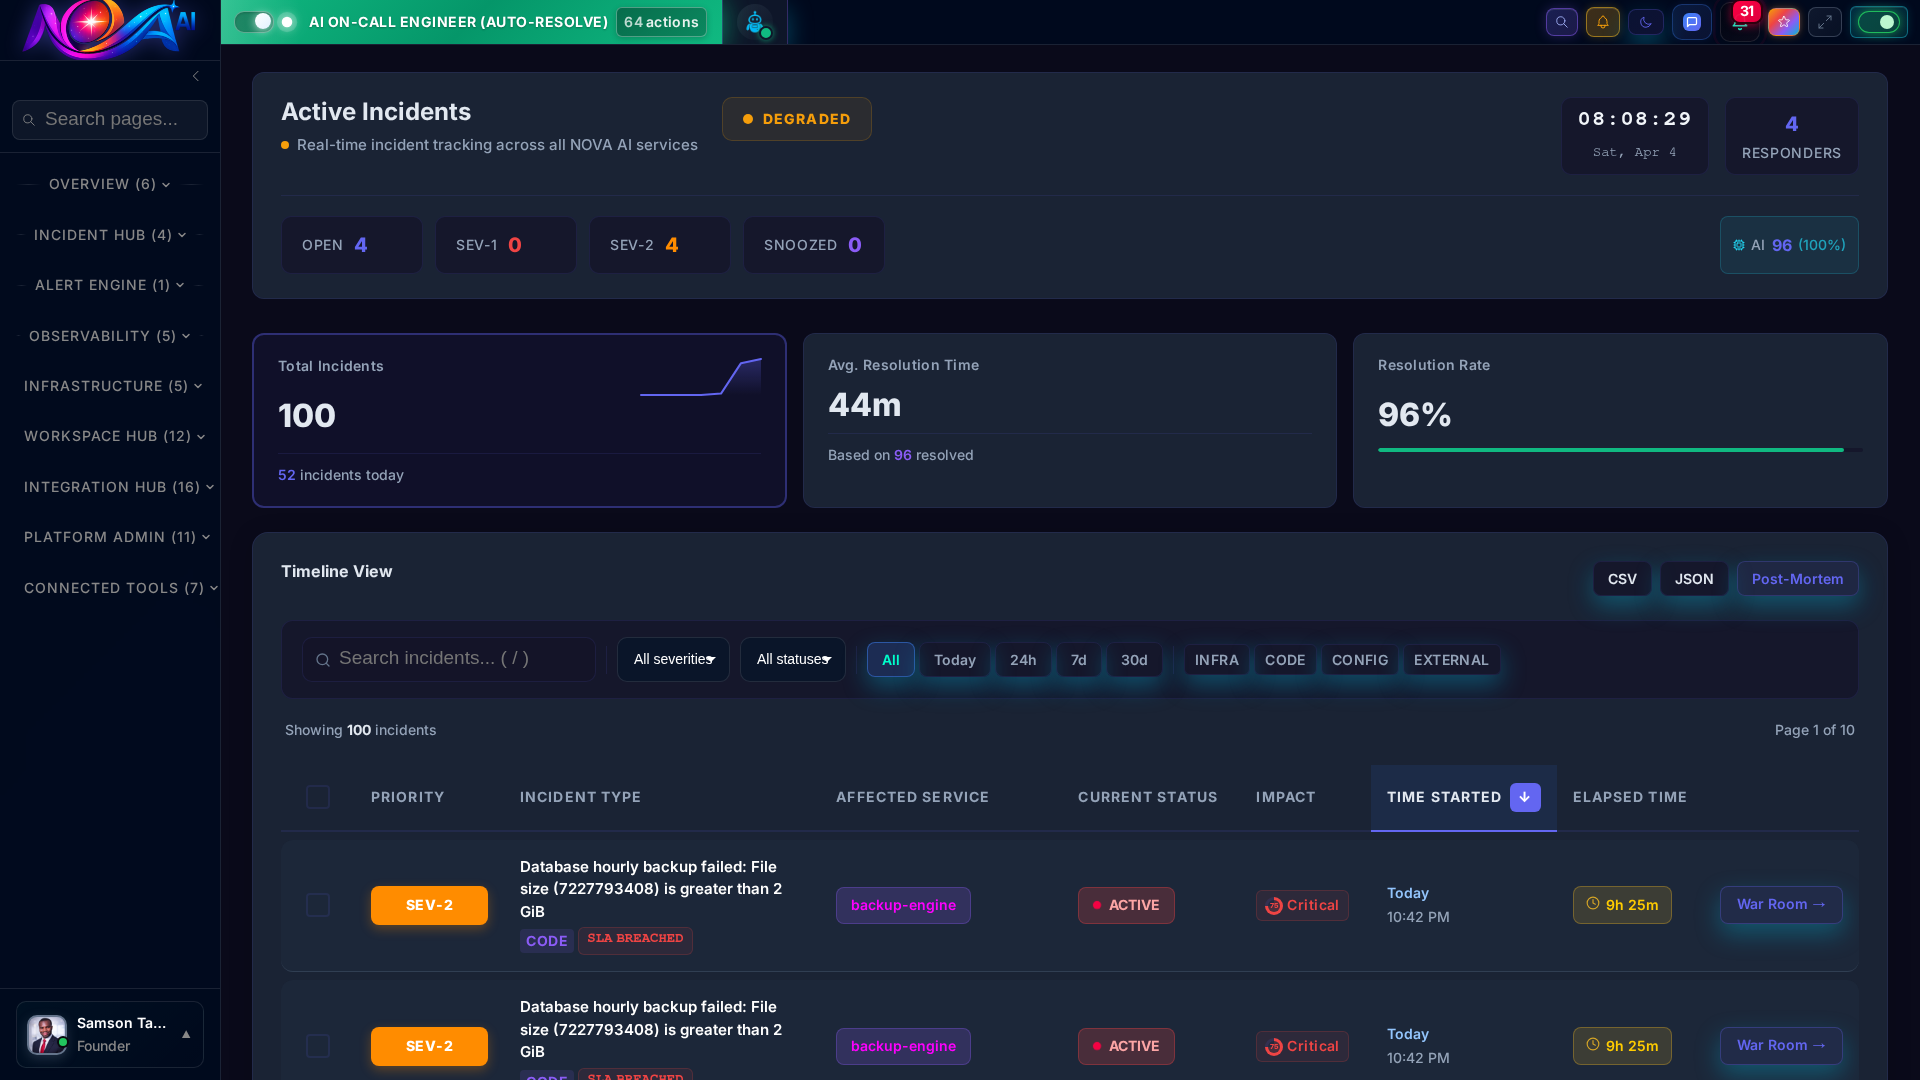1920x1080 pixels.
Task: Open the chat bubble messaging icon
Action: (x=1692, y=22)
